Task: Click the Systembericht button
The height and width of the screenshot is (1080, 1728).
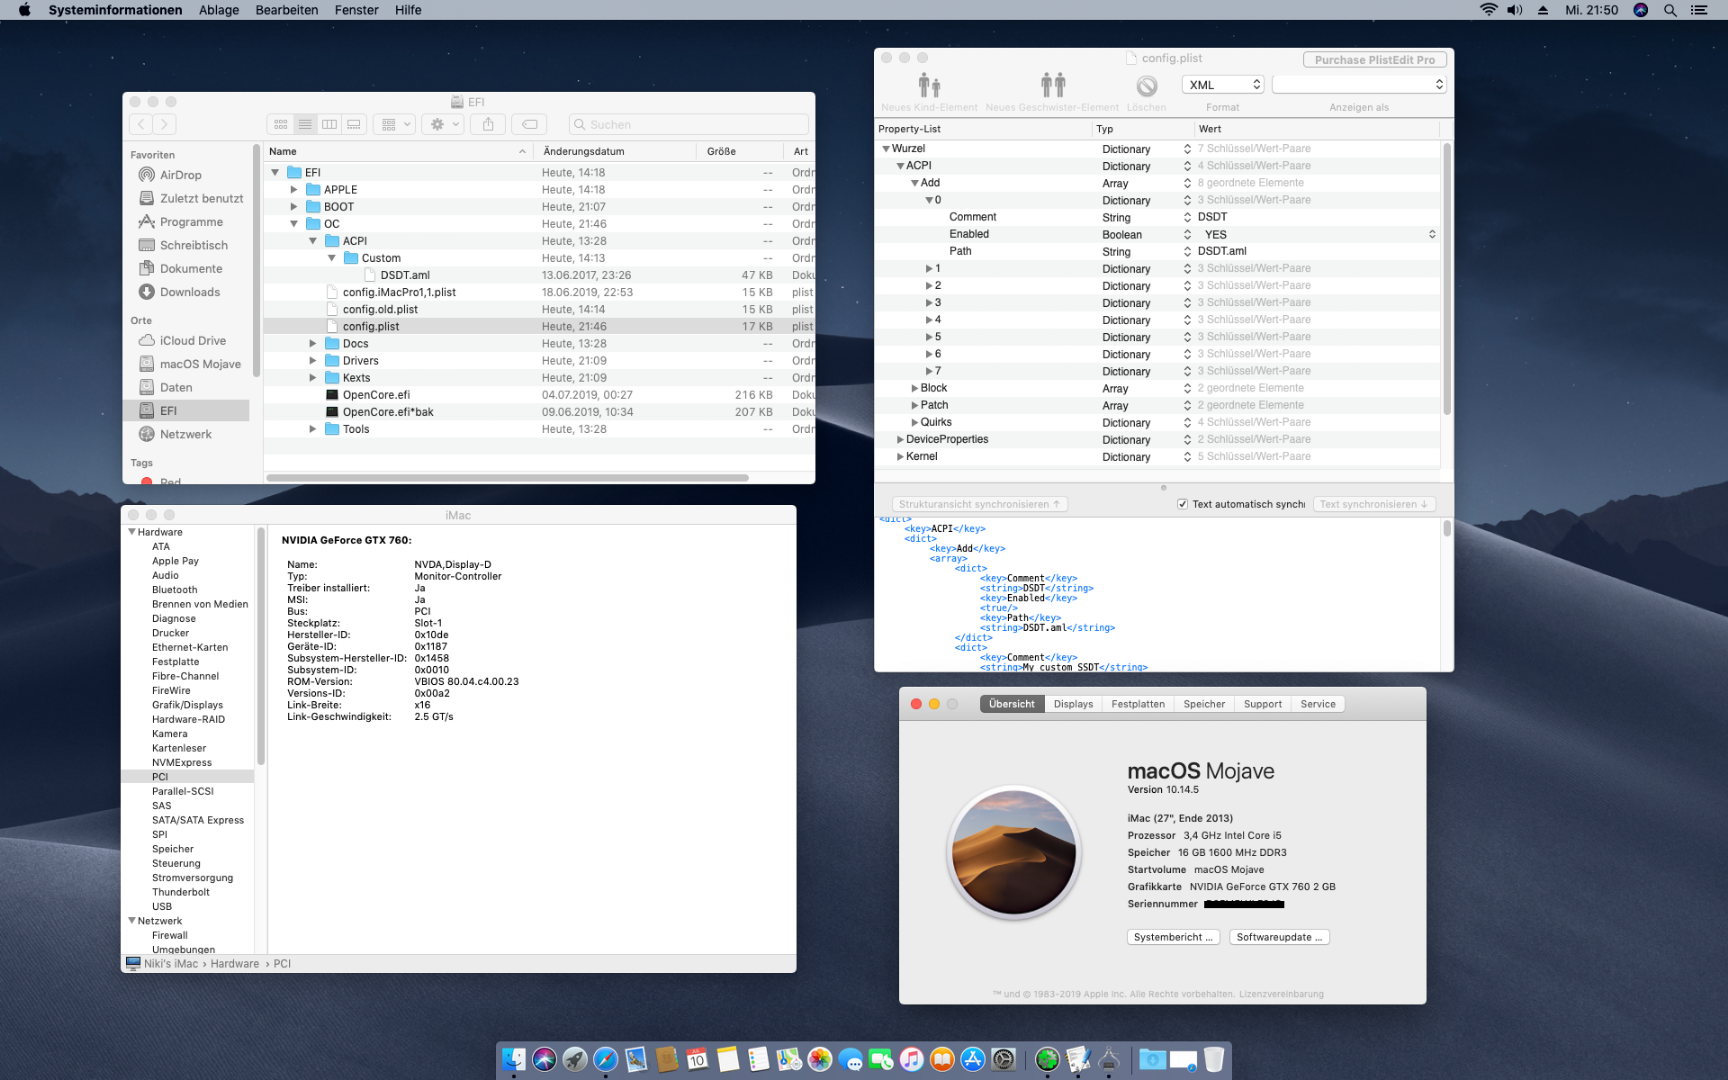Action: pyautogui.click(x=1173, y=937)
